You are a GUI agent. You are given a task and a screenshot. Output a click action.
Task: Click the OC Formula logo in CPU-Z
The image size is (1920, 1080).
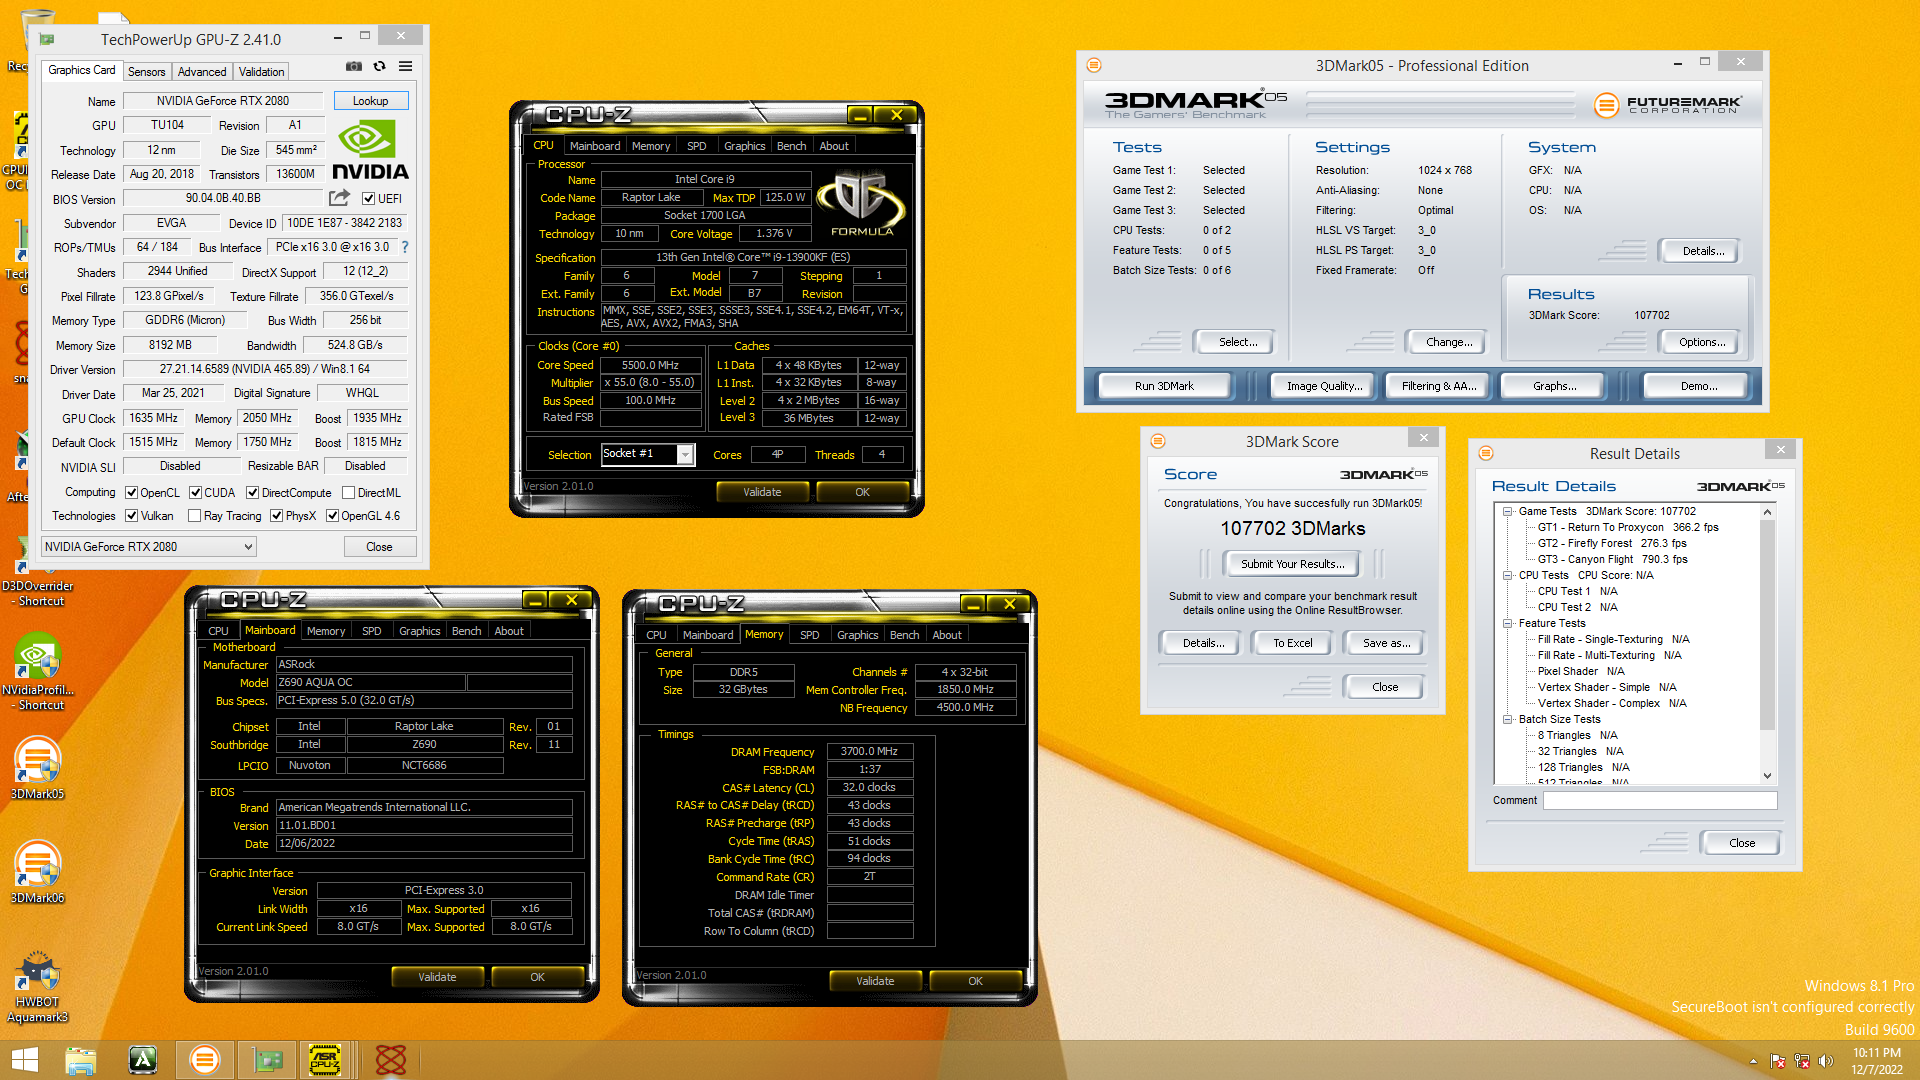pyautogui.click(x=861, y=203)
